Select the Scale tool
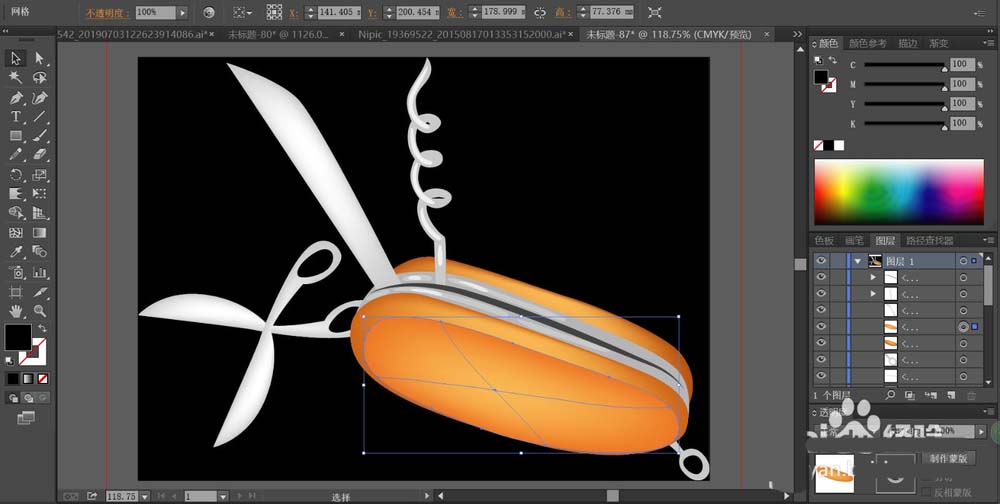This screenshot has height=504, width=1000. point(40,175)
